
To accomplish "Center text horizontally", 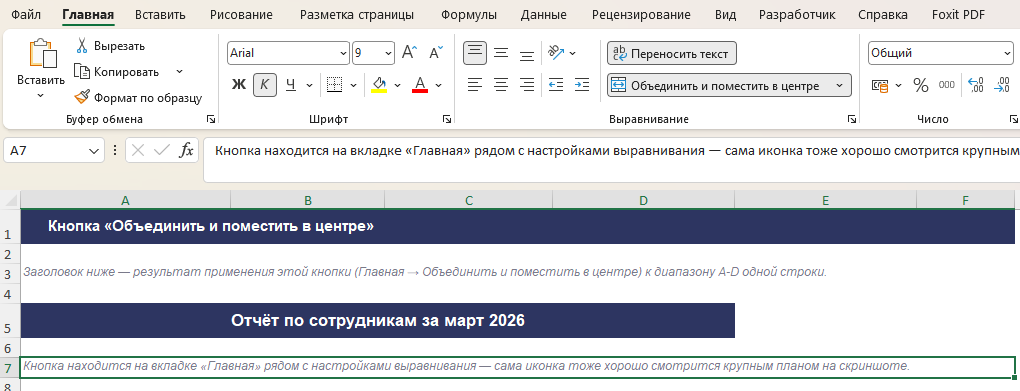I will pos(501,85).
